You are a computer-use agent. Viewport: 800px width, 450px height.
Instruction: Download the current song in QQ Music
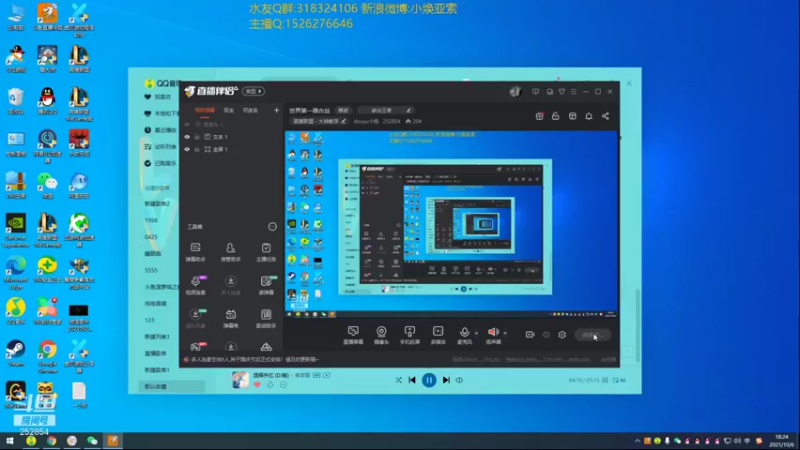(x=270, y=385)
